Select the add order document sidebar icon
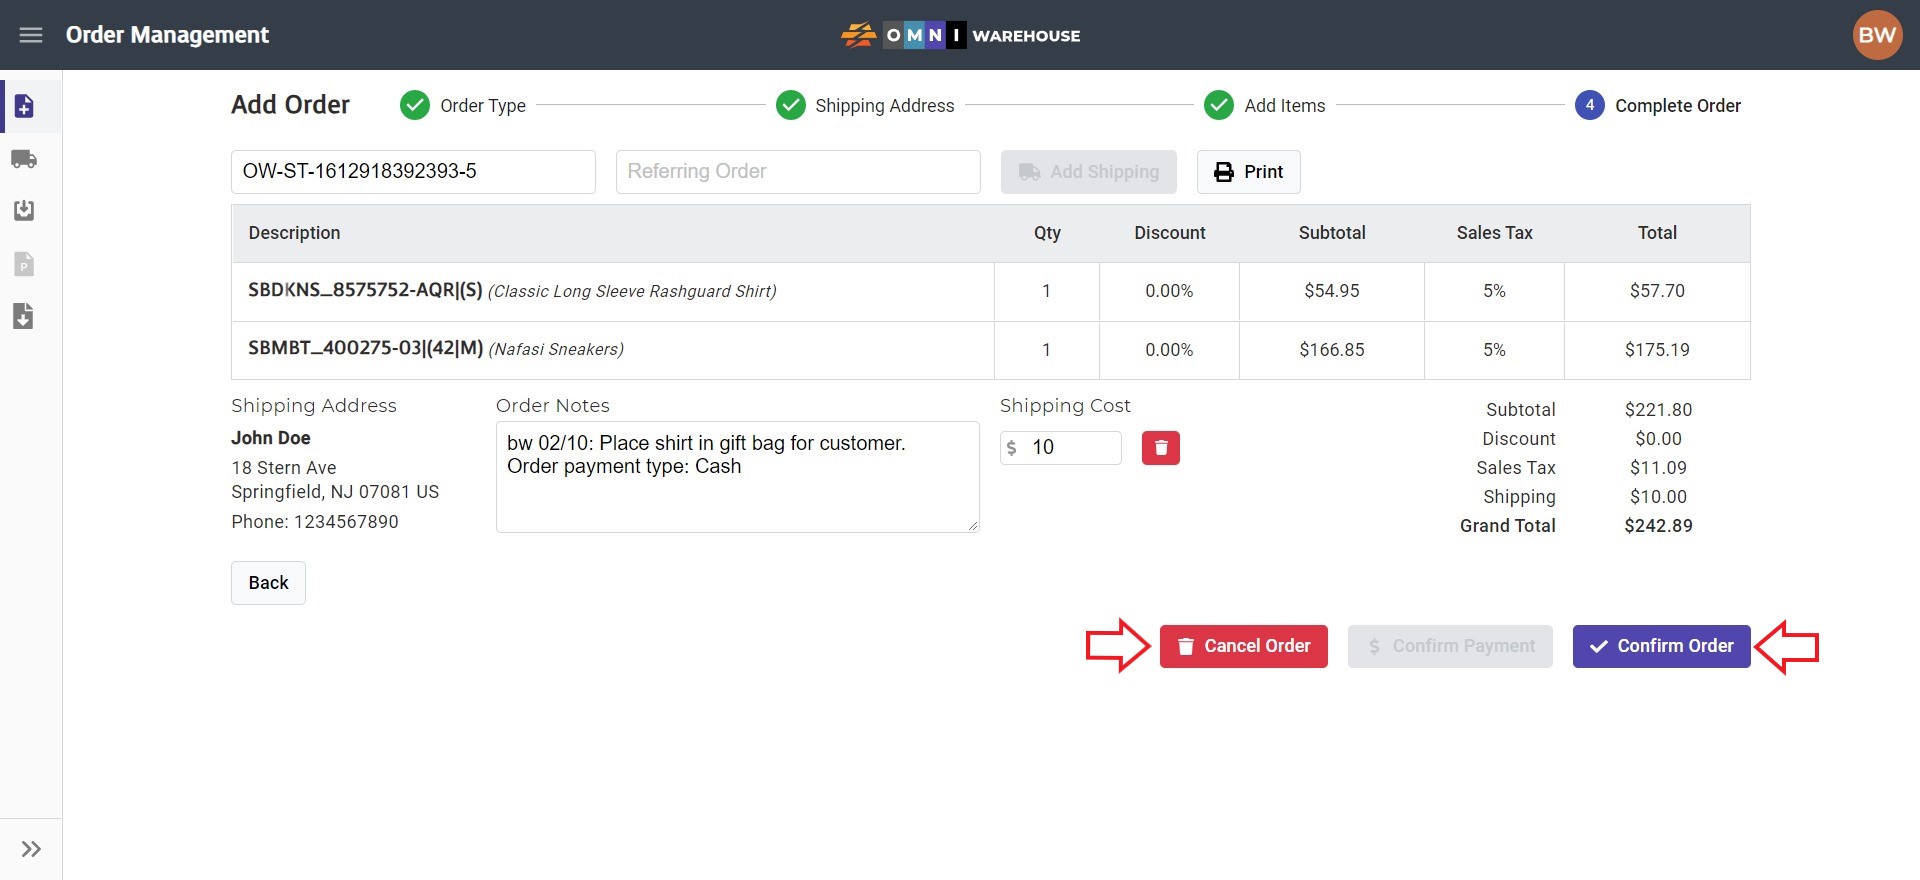Screen dimensions: 1920x880 coord(25,106)
